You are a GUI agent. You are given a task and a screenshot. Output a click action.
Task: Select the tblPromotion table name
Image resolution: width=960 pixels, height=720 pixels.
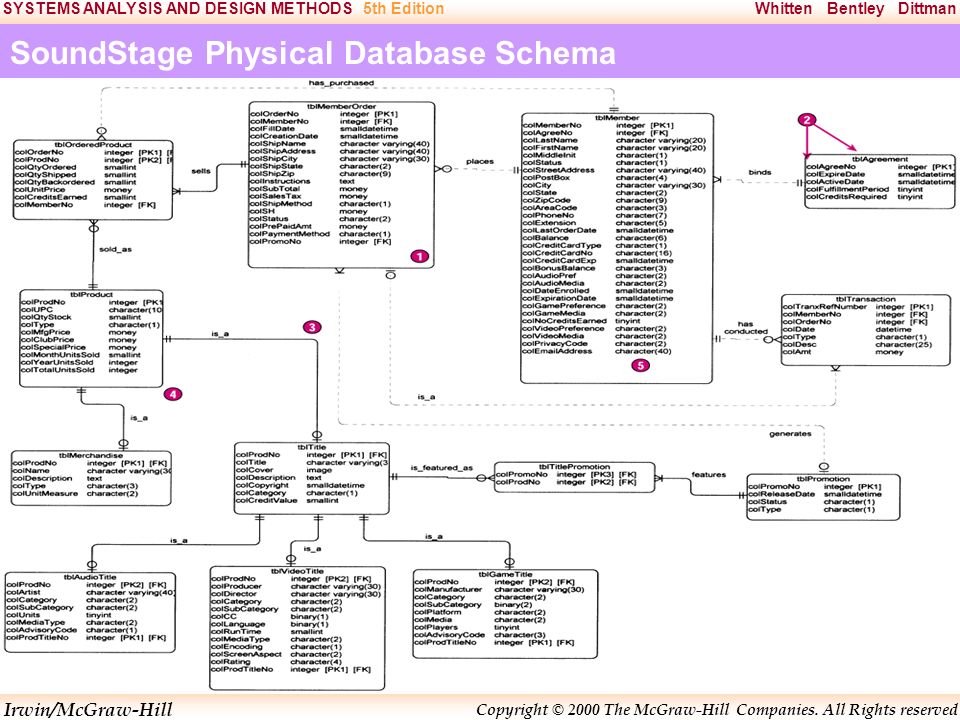pos(823,479)
